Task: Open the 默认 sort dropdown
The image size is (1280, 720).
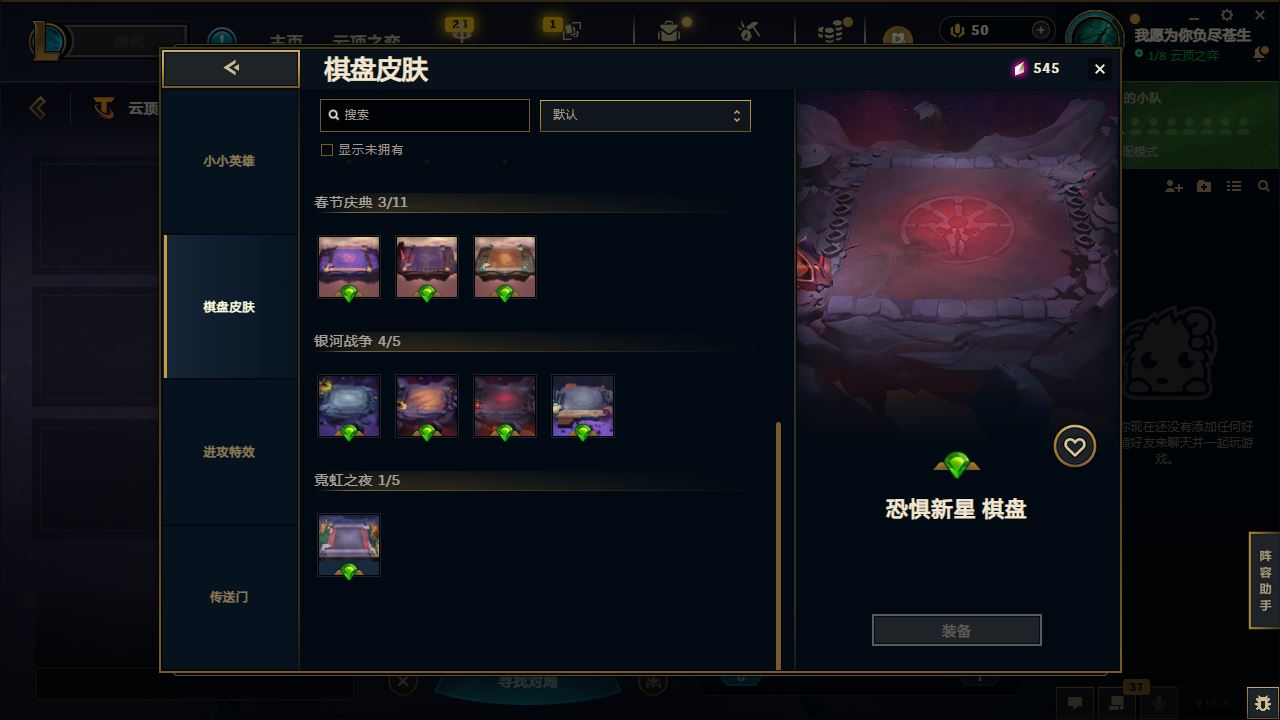Action: coord(645,115)
